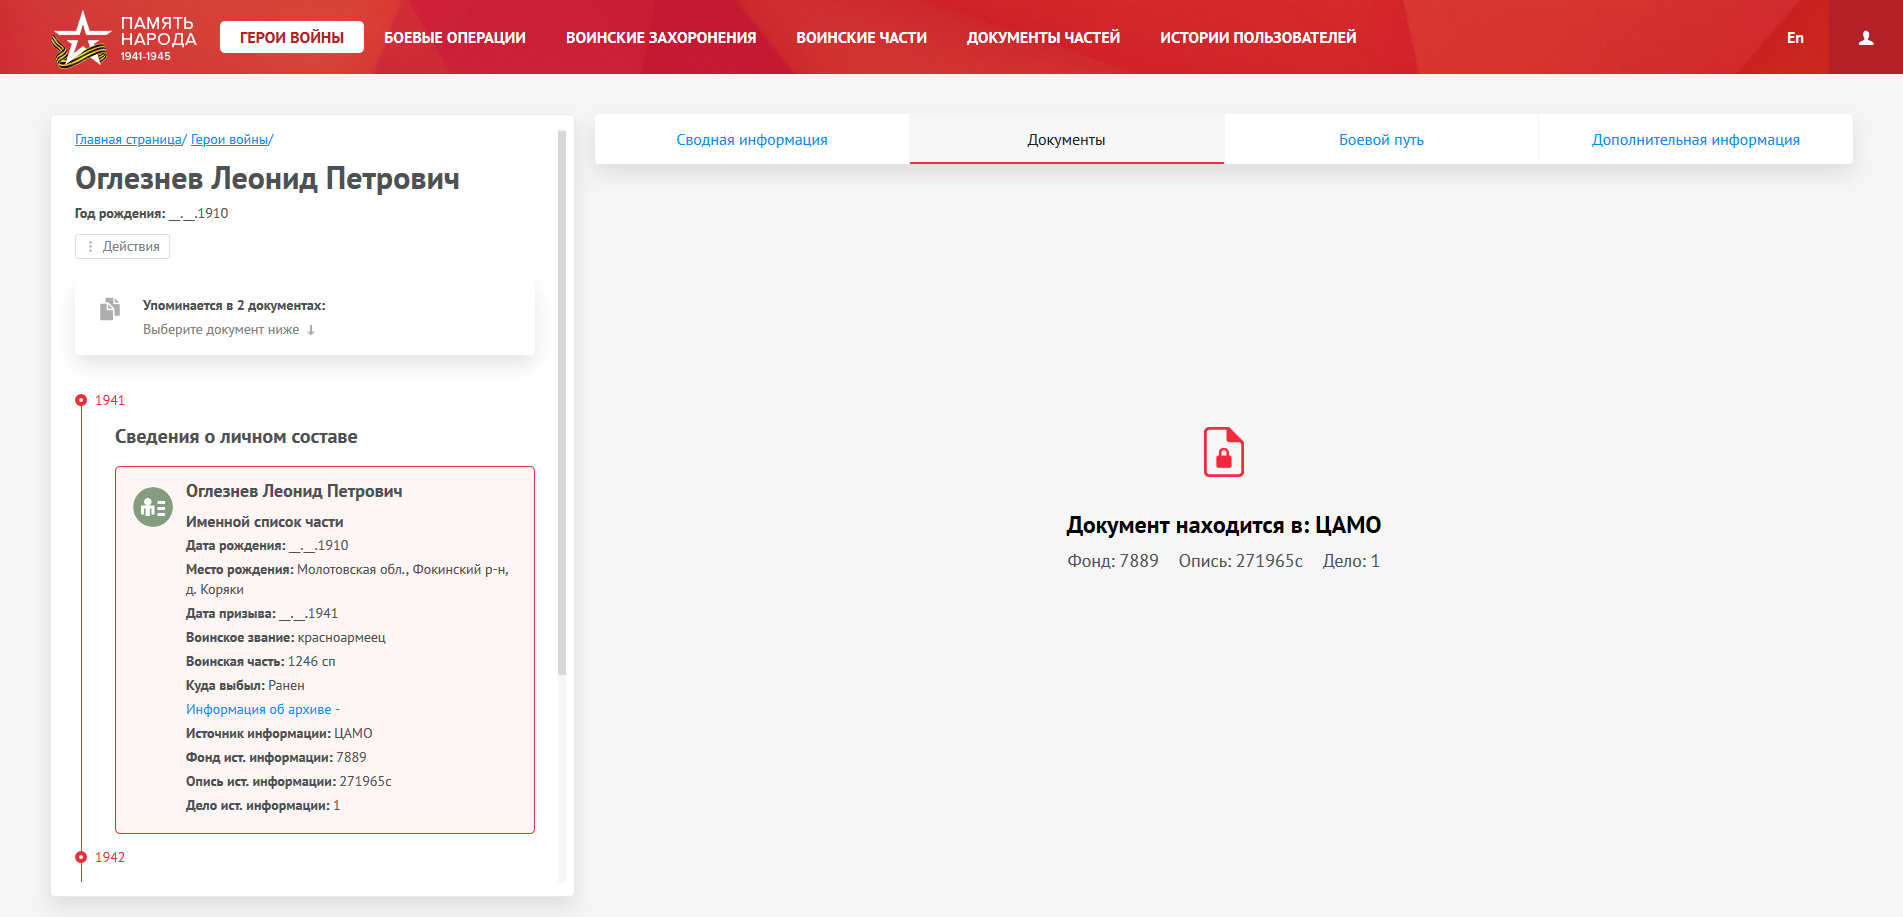The height and width of the screenshot is (917, 1903).
Task: Switch to Боевой путь tab
Action: [1380, 140]
